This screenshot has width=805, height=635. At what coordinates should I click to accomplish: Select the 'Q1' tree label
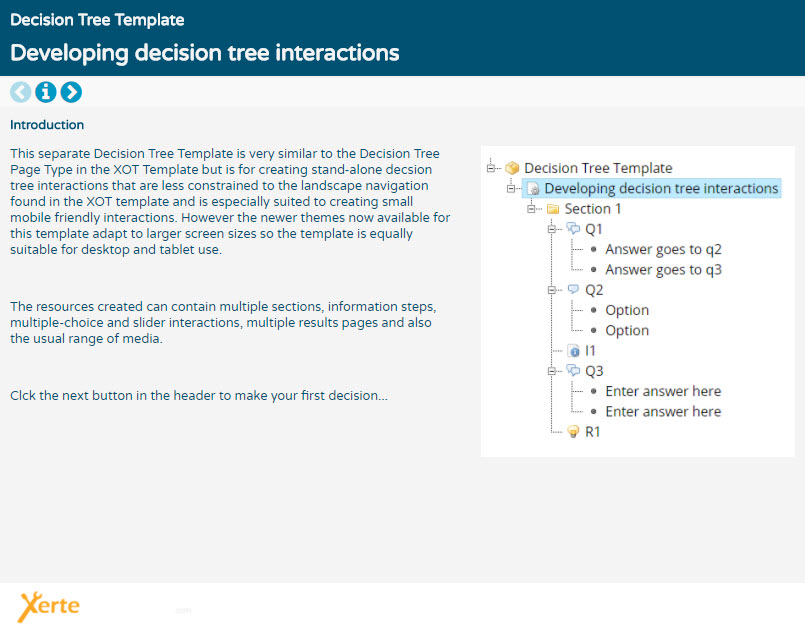click(x=593, y=229)
